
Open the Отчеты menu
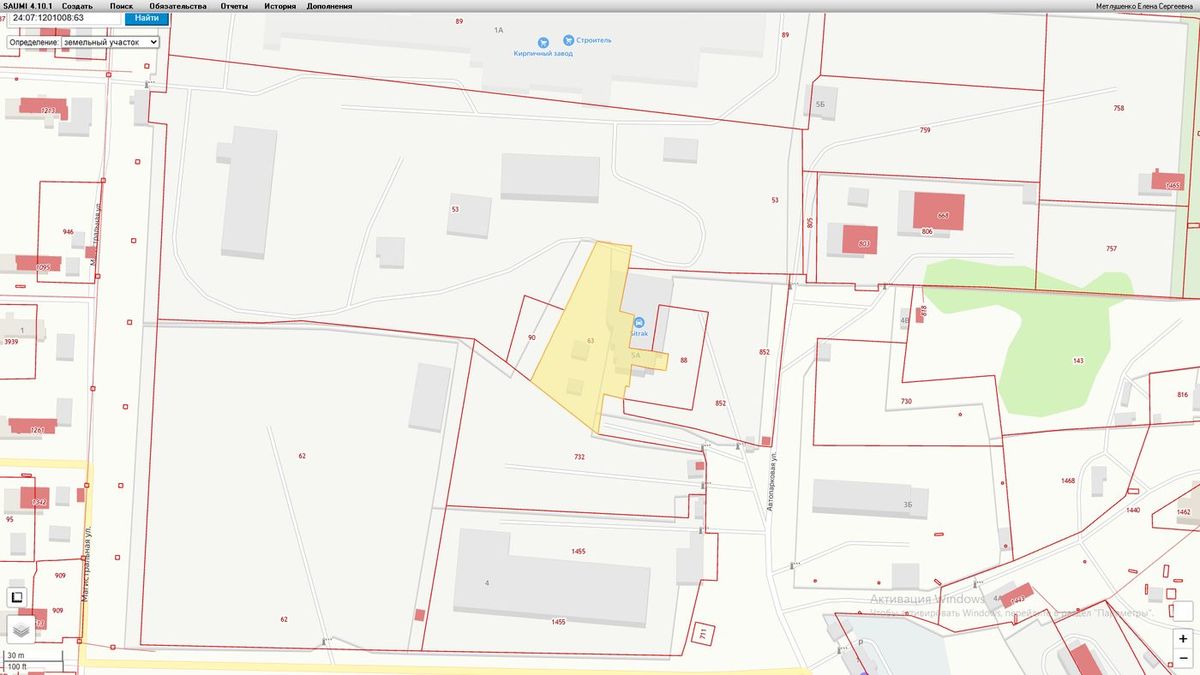point(235,6)
